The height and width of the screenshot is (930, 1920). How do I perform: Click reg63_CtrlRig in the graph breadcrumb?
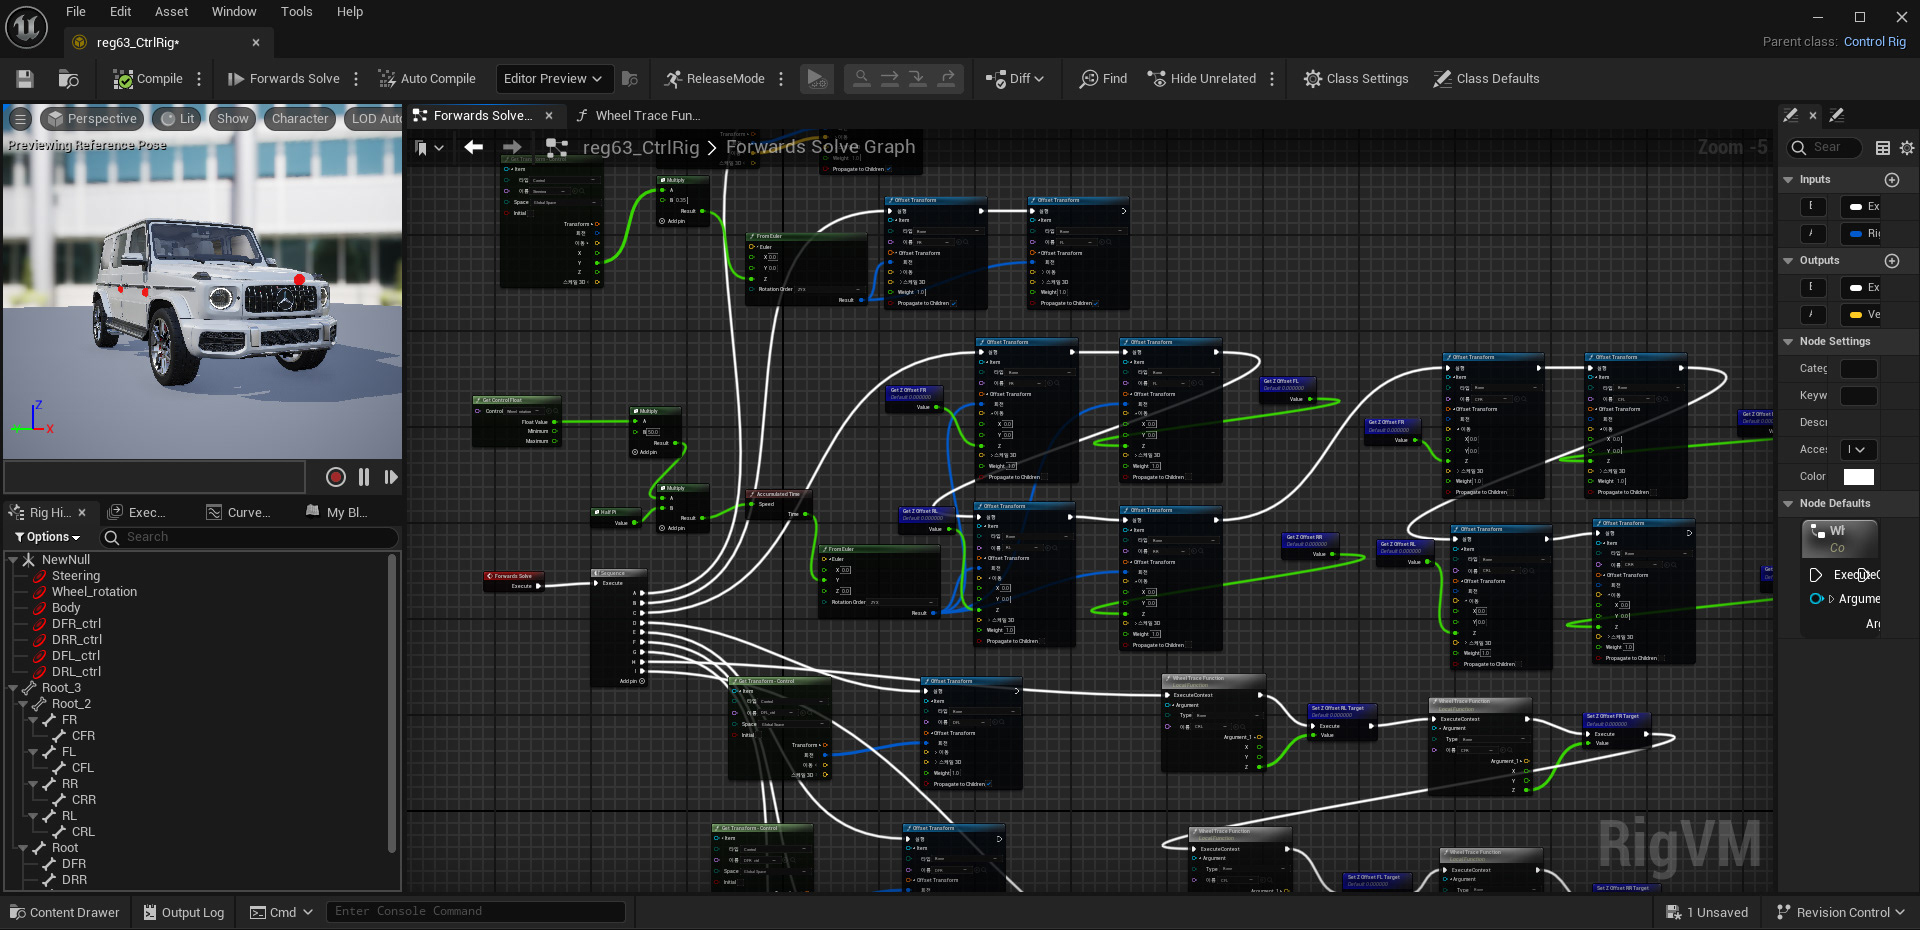(x=641, y=148)
